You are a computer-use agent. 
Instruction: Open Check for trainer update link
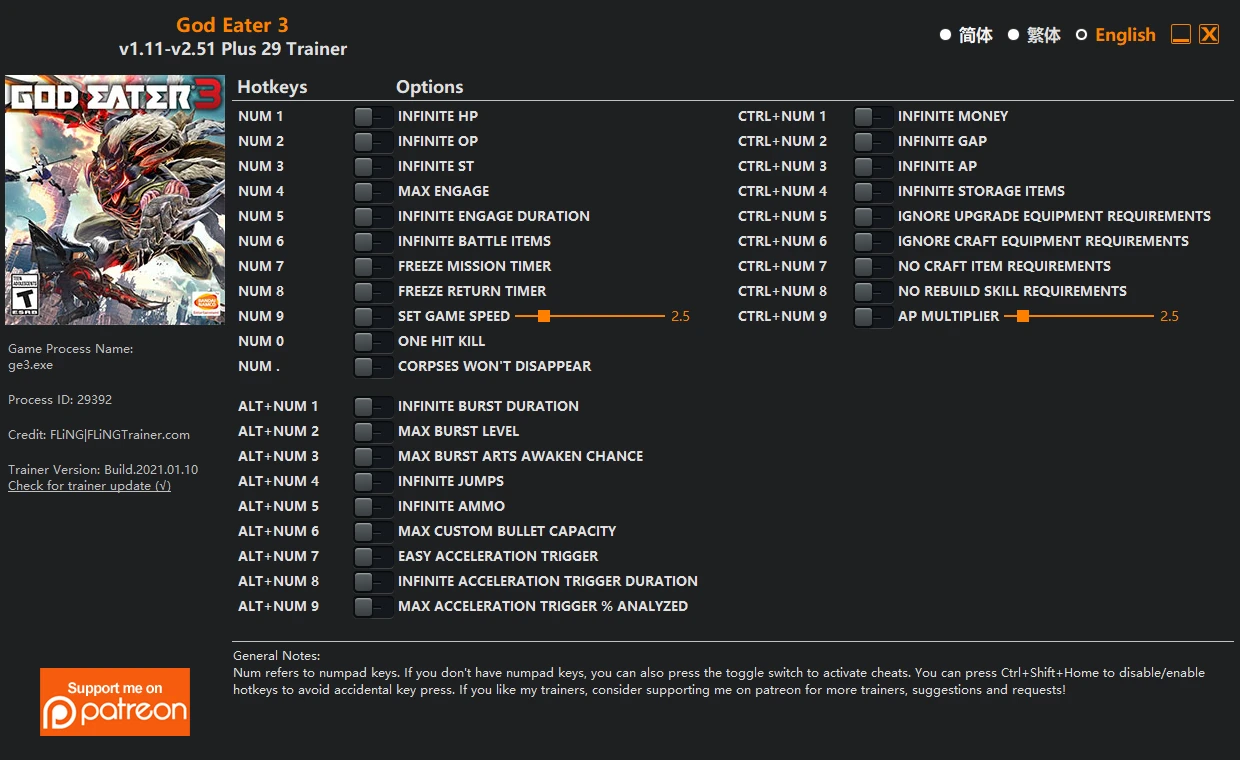pyautogui.click(x=89, y=486)
